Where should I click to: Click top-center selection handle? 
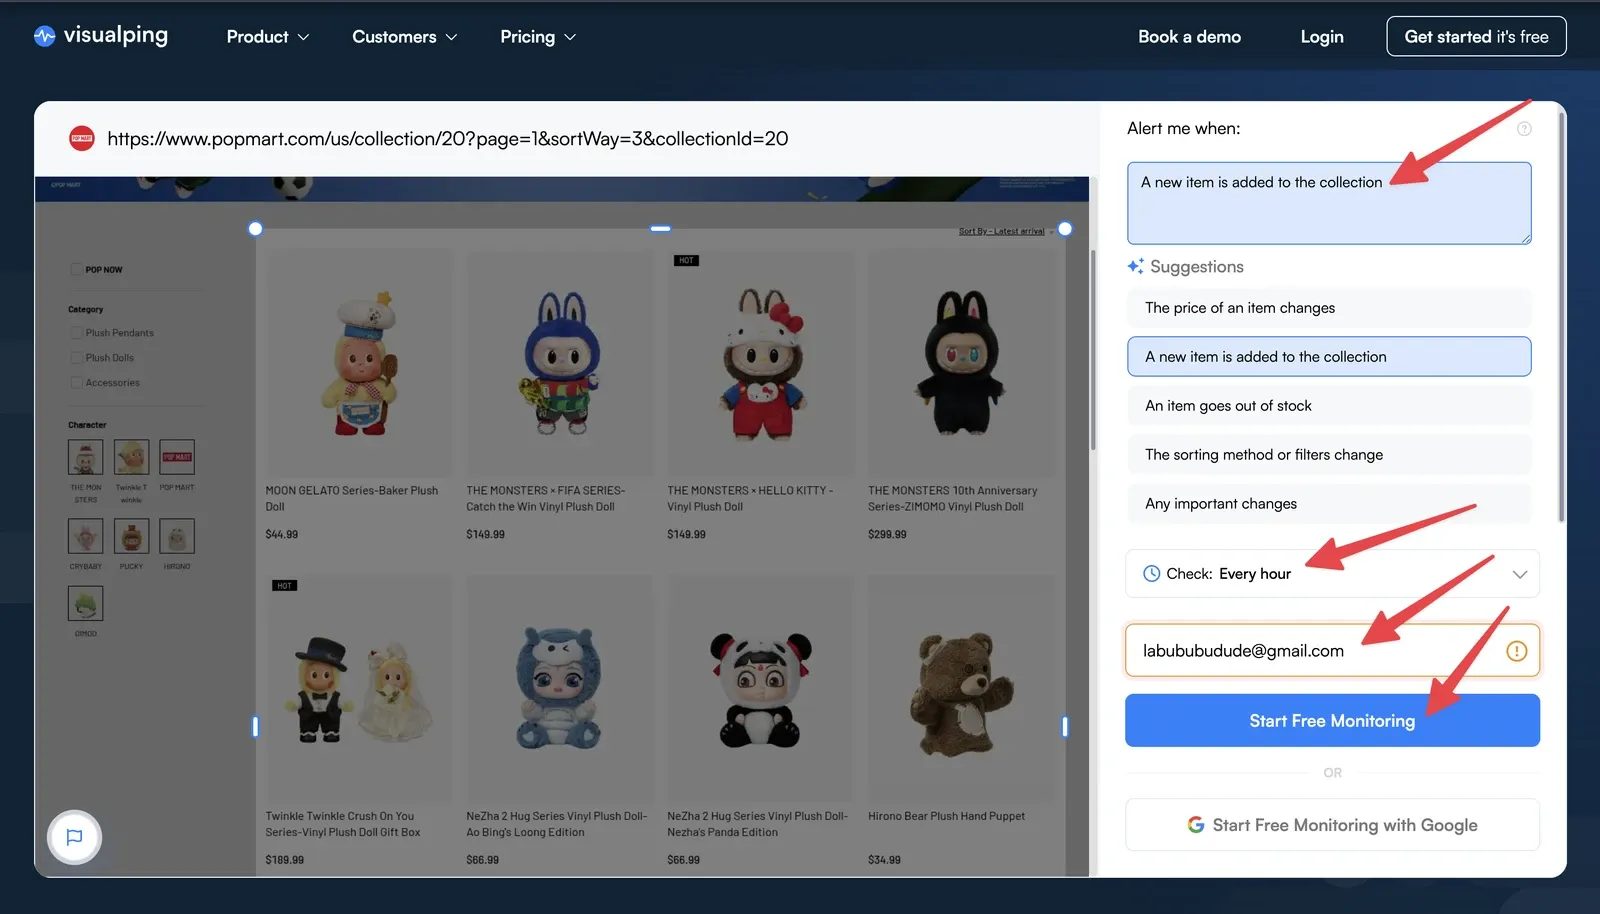click(x=660, y=229)
